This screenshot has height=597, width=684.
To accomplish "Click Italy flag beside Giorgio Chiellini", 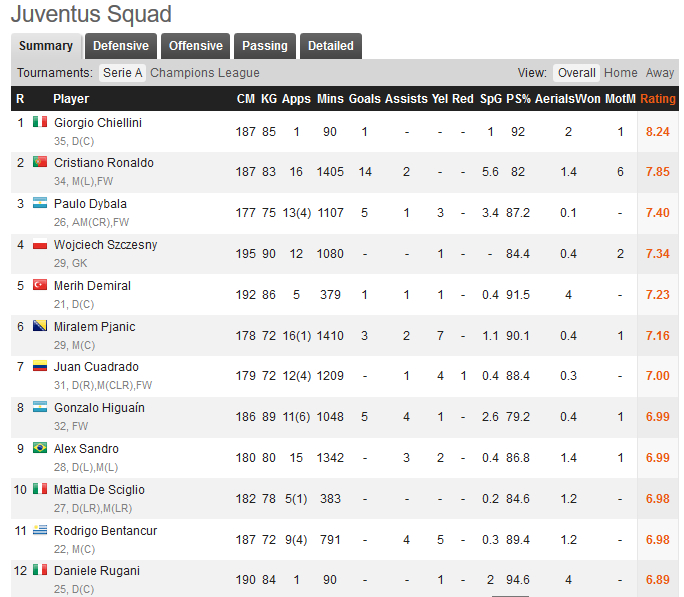I will point(40,122).
